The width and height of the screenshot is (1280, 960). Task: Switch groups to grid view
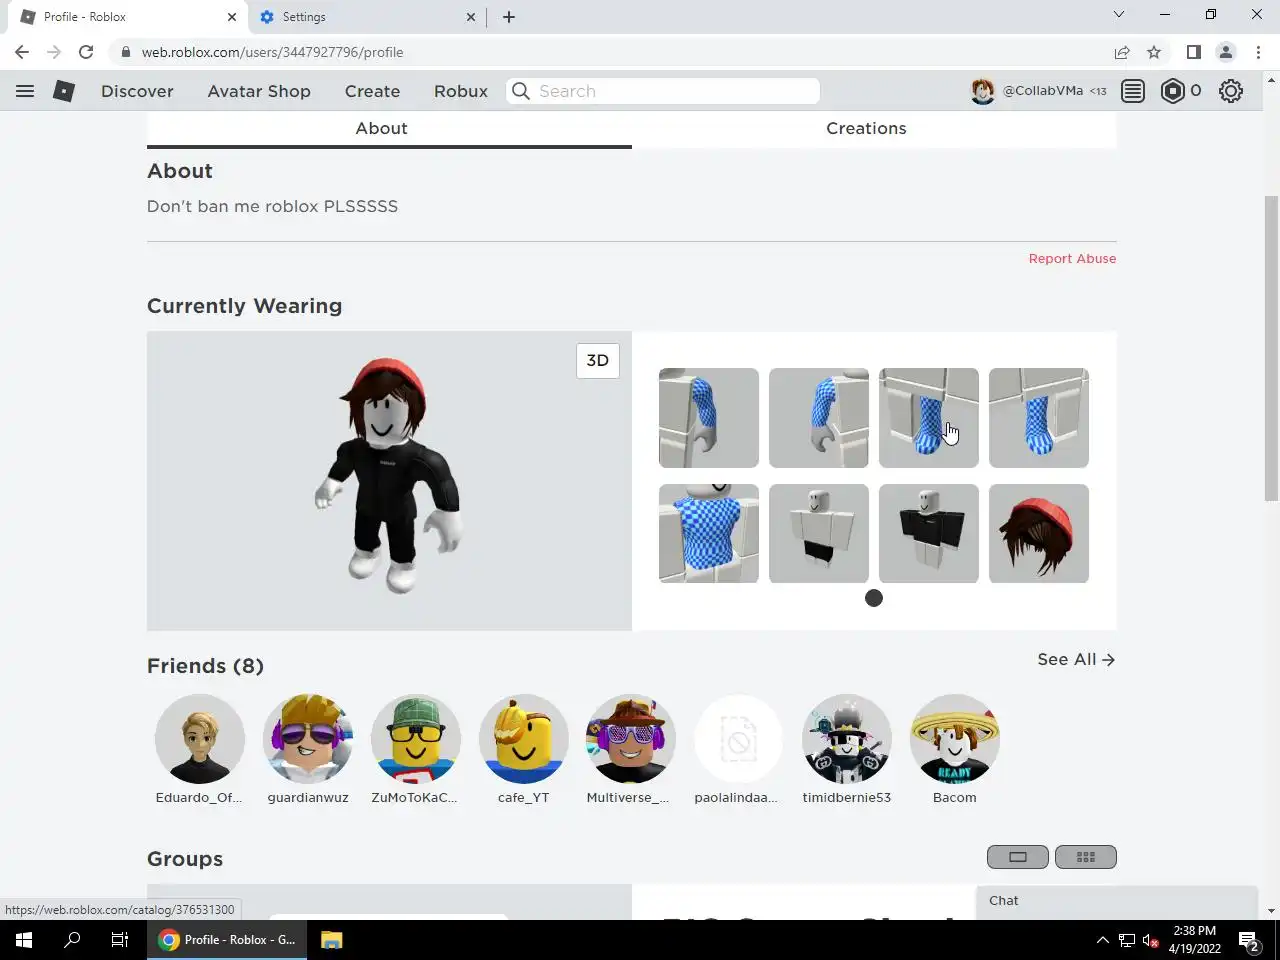point(1086,857)
